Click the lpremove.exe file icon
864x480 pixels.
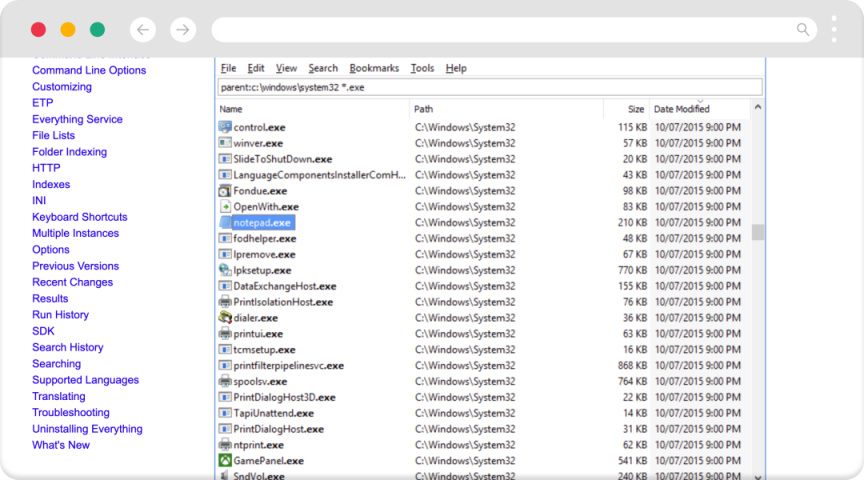(x=225, y=254)
